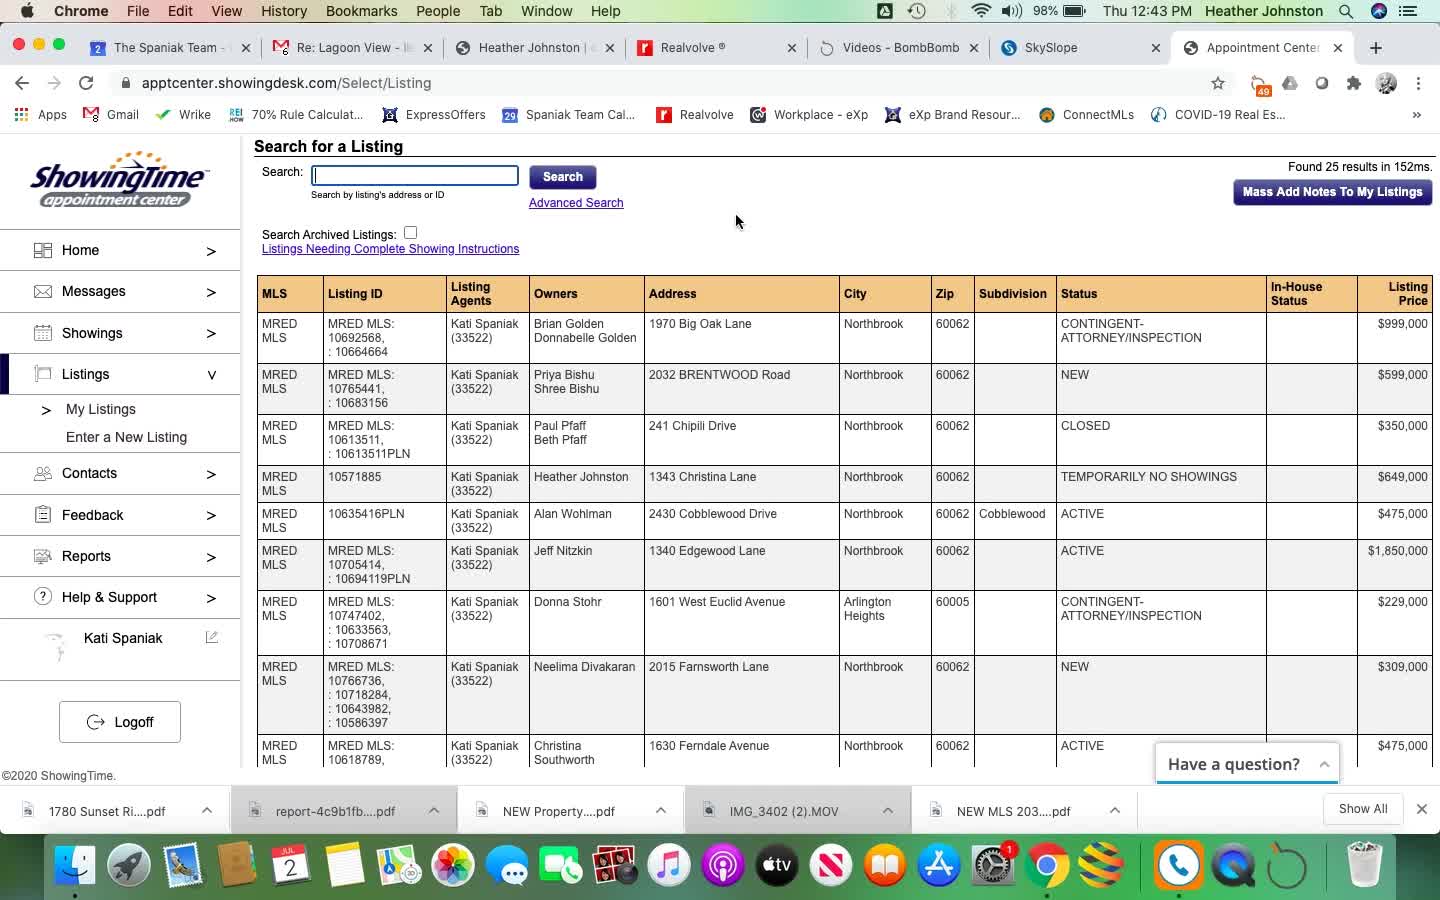Click Mass Add Notes To My Listings
Viewport: 1440px width, 900px height.
[1332, 192]
